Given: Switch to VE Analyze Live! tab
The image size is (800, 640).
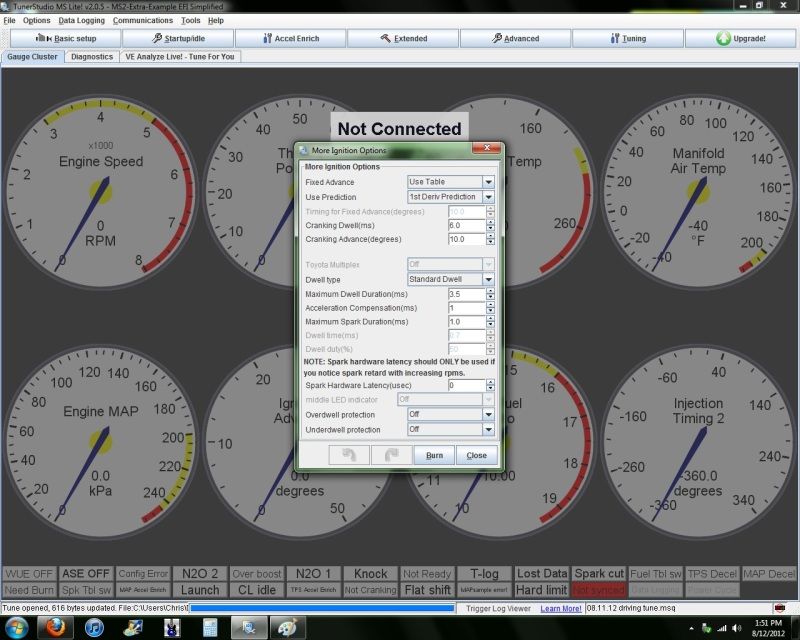Looking at the screenshot, I should (x=180, y=57).
